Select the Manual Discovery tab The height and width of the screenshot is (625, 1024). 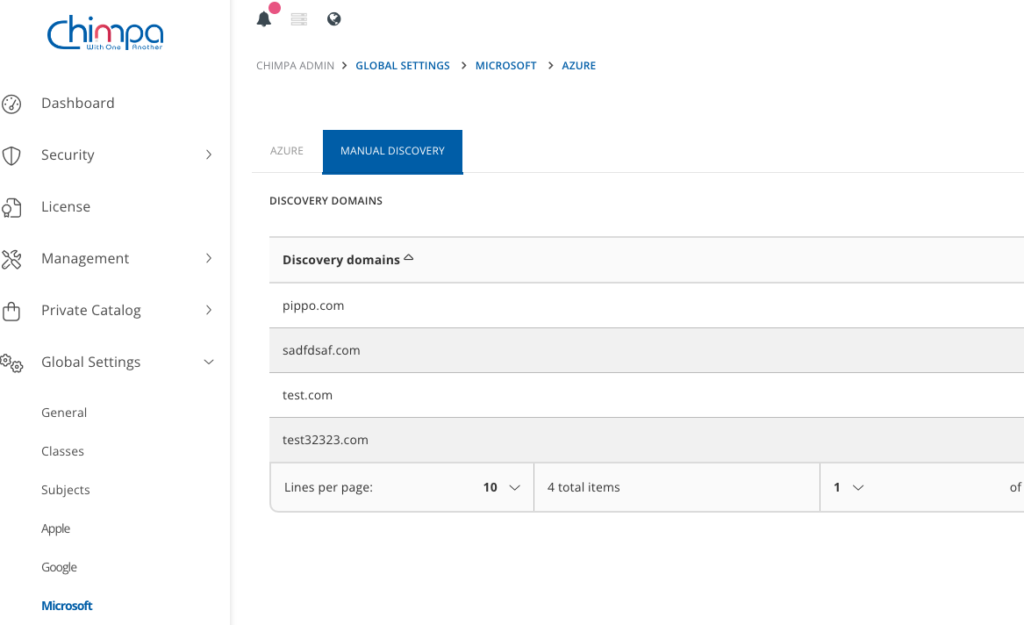tap(392, 152)
